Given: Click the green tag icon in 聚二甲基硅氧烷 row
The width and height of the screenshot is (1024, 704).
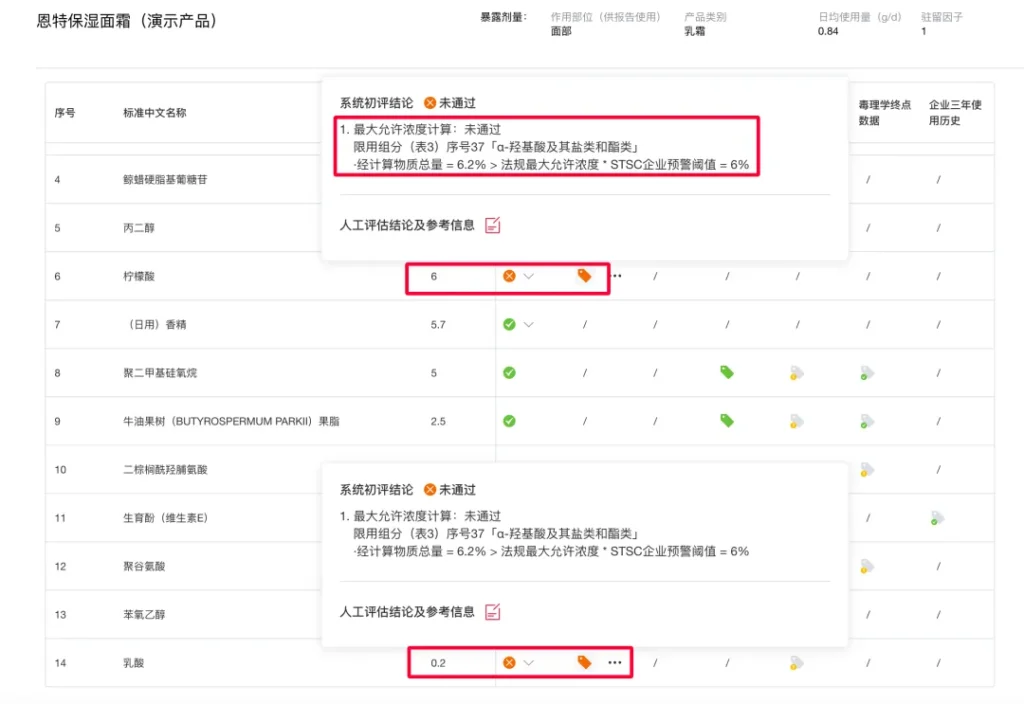Looking at the screenshot, I should pyautogui.click(x=727, y=372).
